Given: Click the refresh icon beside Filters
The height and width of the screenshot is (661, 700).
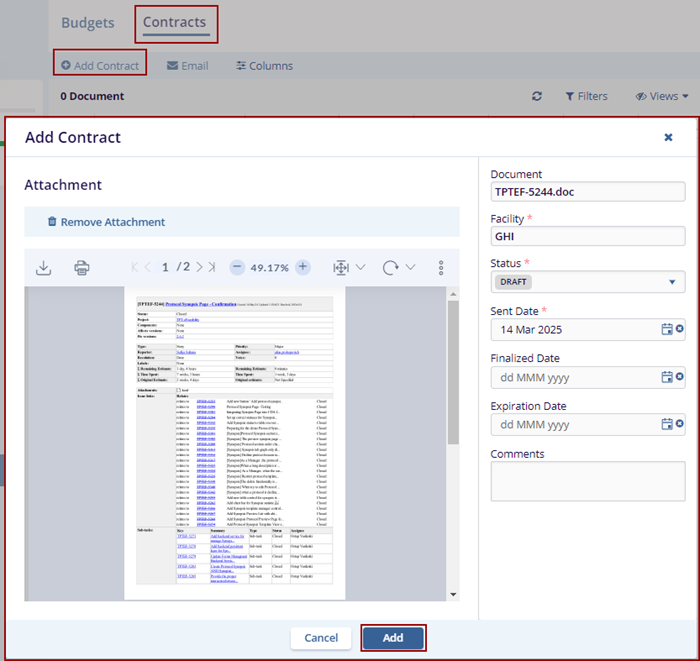Looking at the screenshot, I should pyautogui.click(x=537, y=96).
